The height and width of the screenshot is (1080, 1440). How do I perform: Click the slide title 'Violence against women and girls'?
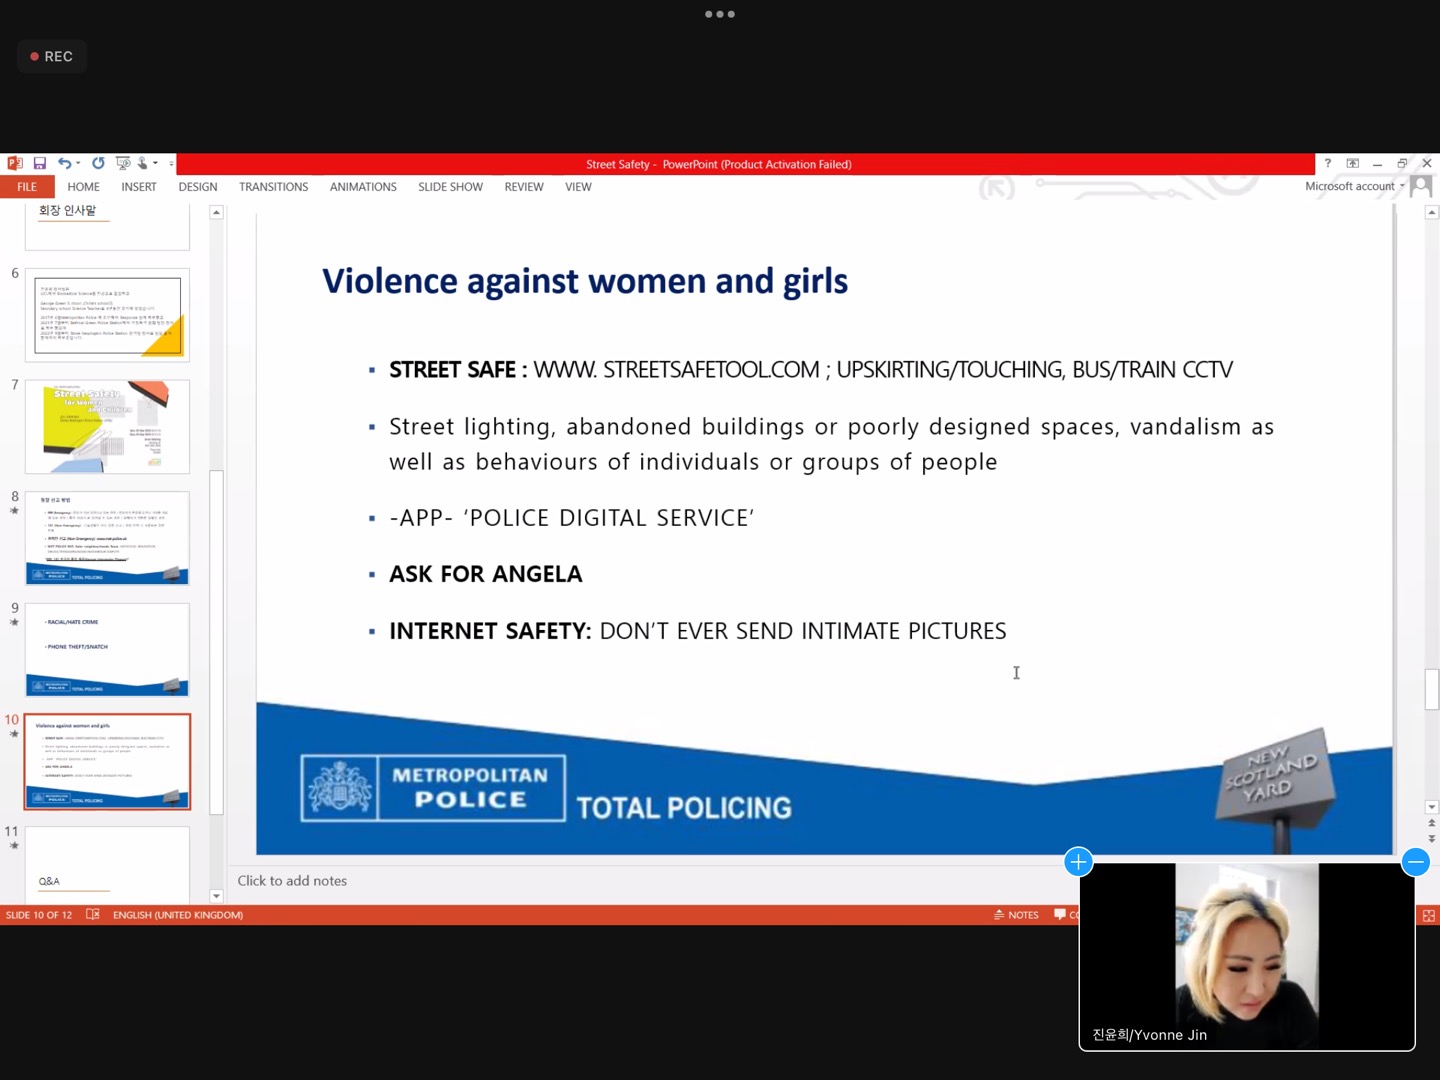click(585, 281)
